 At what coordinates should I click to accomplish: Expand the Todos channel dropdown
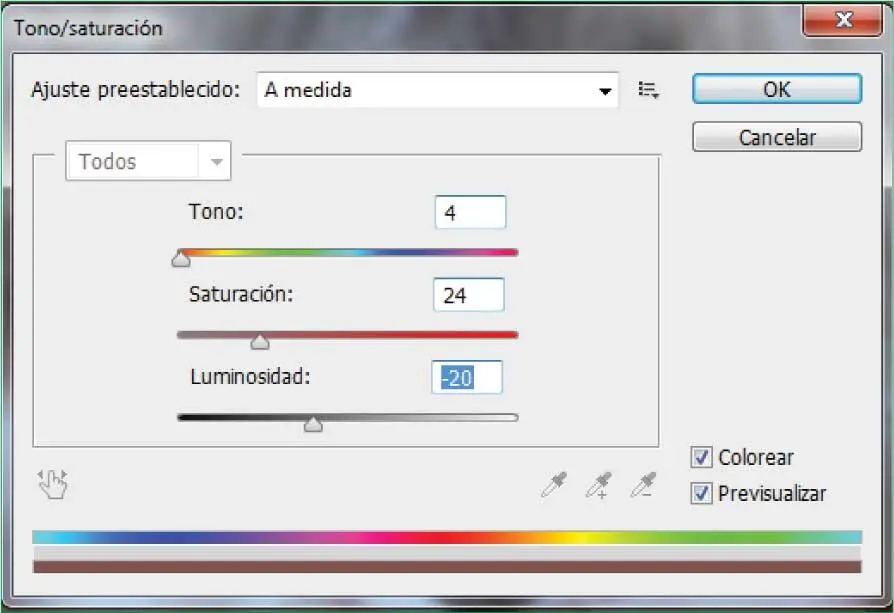(x=148, y=162)
